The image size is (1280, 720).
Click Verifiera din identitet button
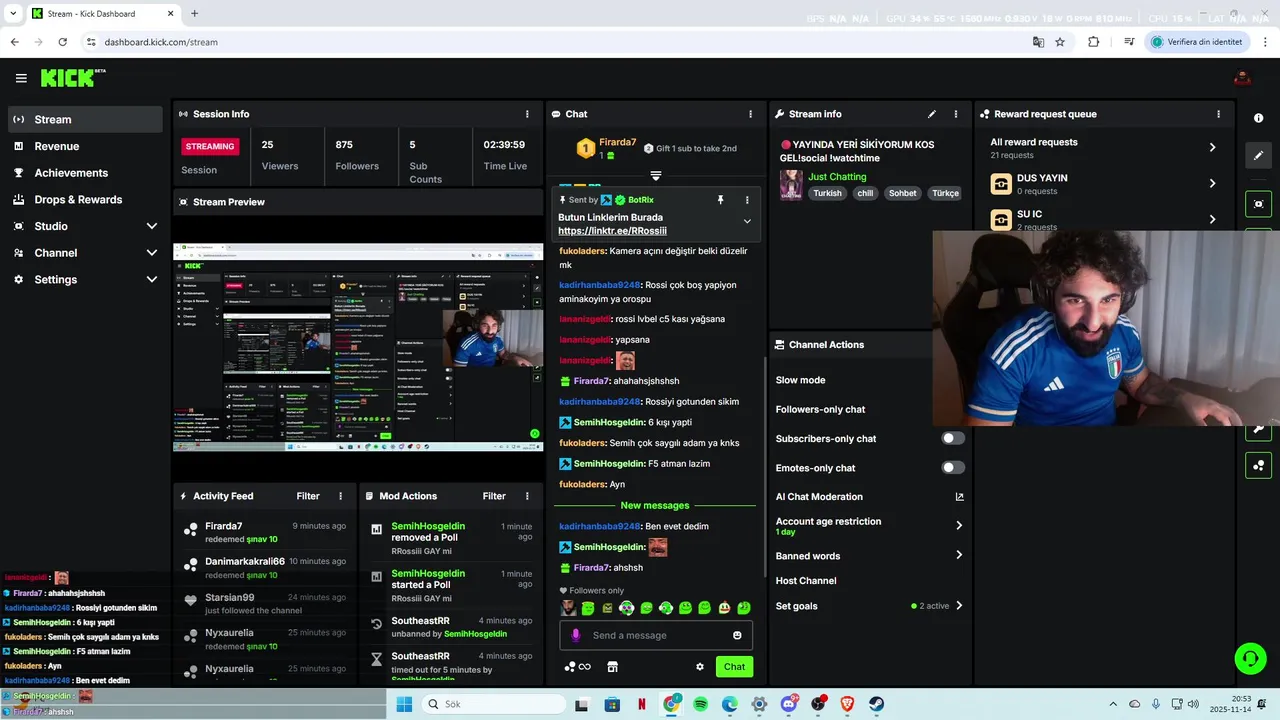(x=1197, y=42)
